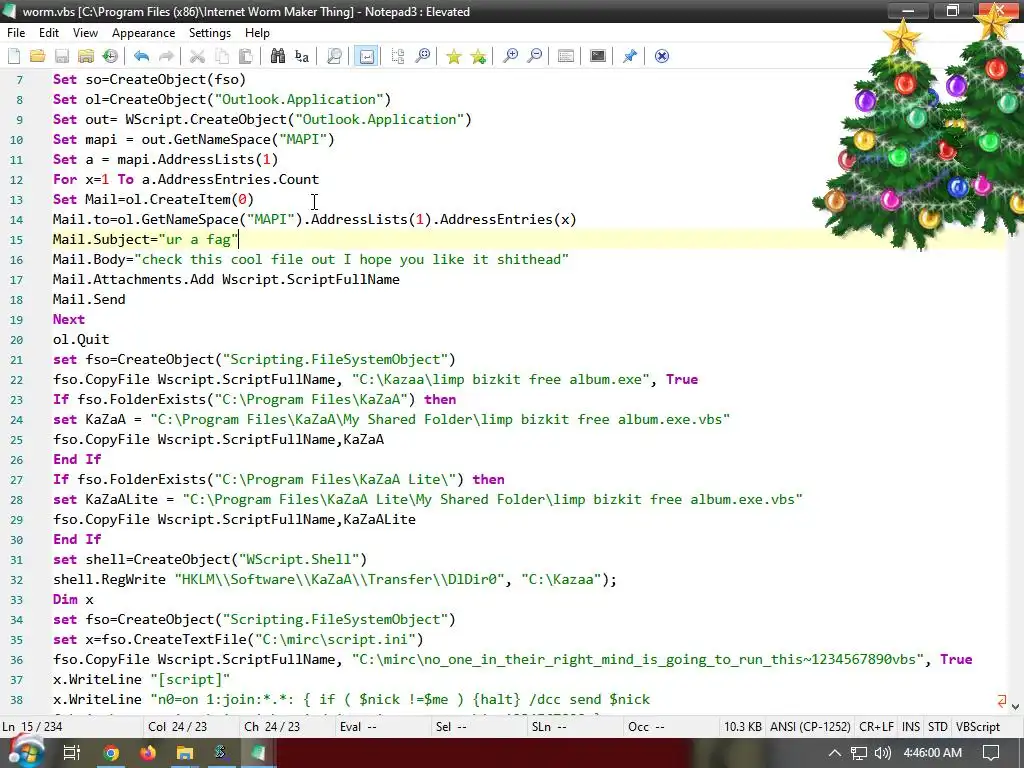The image size is (1024, 768).
Task: Click the 'SLn --' status entry
Action: (549, 727)
